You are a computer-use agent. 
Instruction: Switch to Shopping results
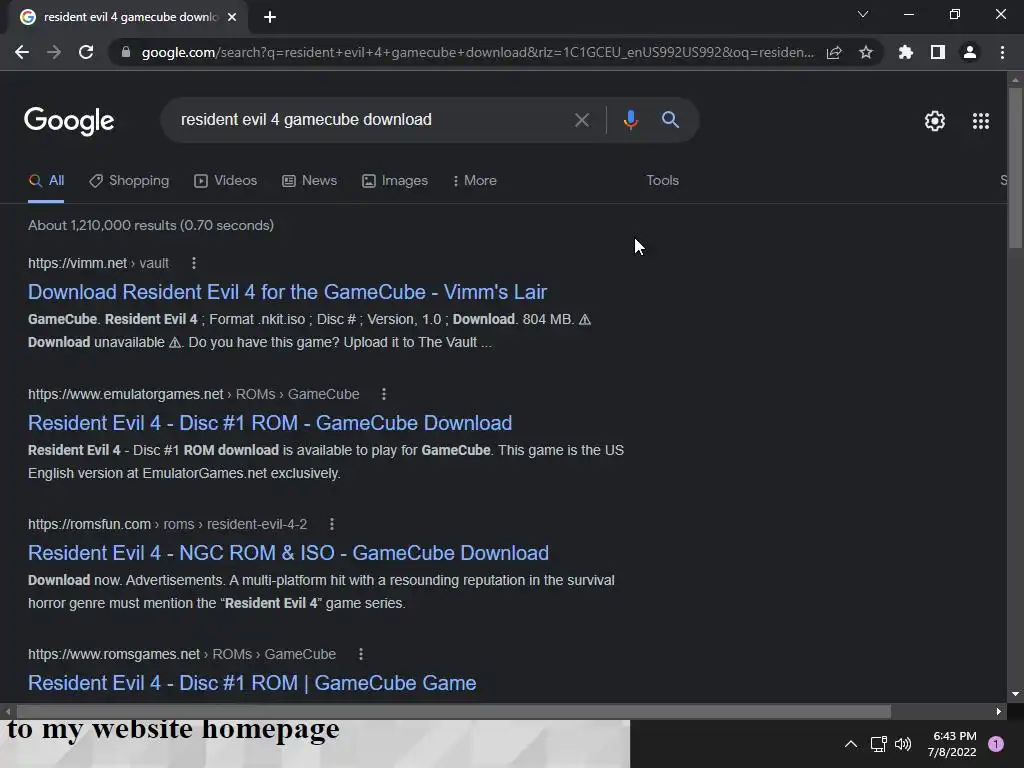point(129,181)
